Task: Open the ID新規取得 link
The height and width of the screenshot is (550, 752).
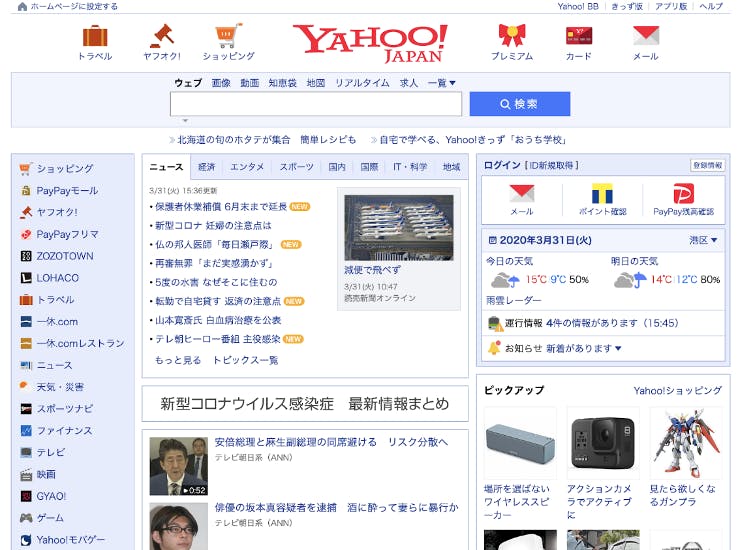Action: pos(552,165)
